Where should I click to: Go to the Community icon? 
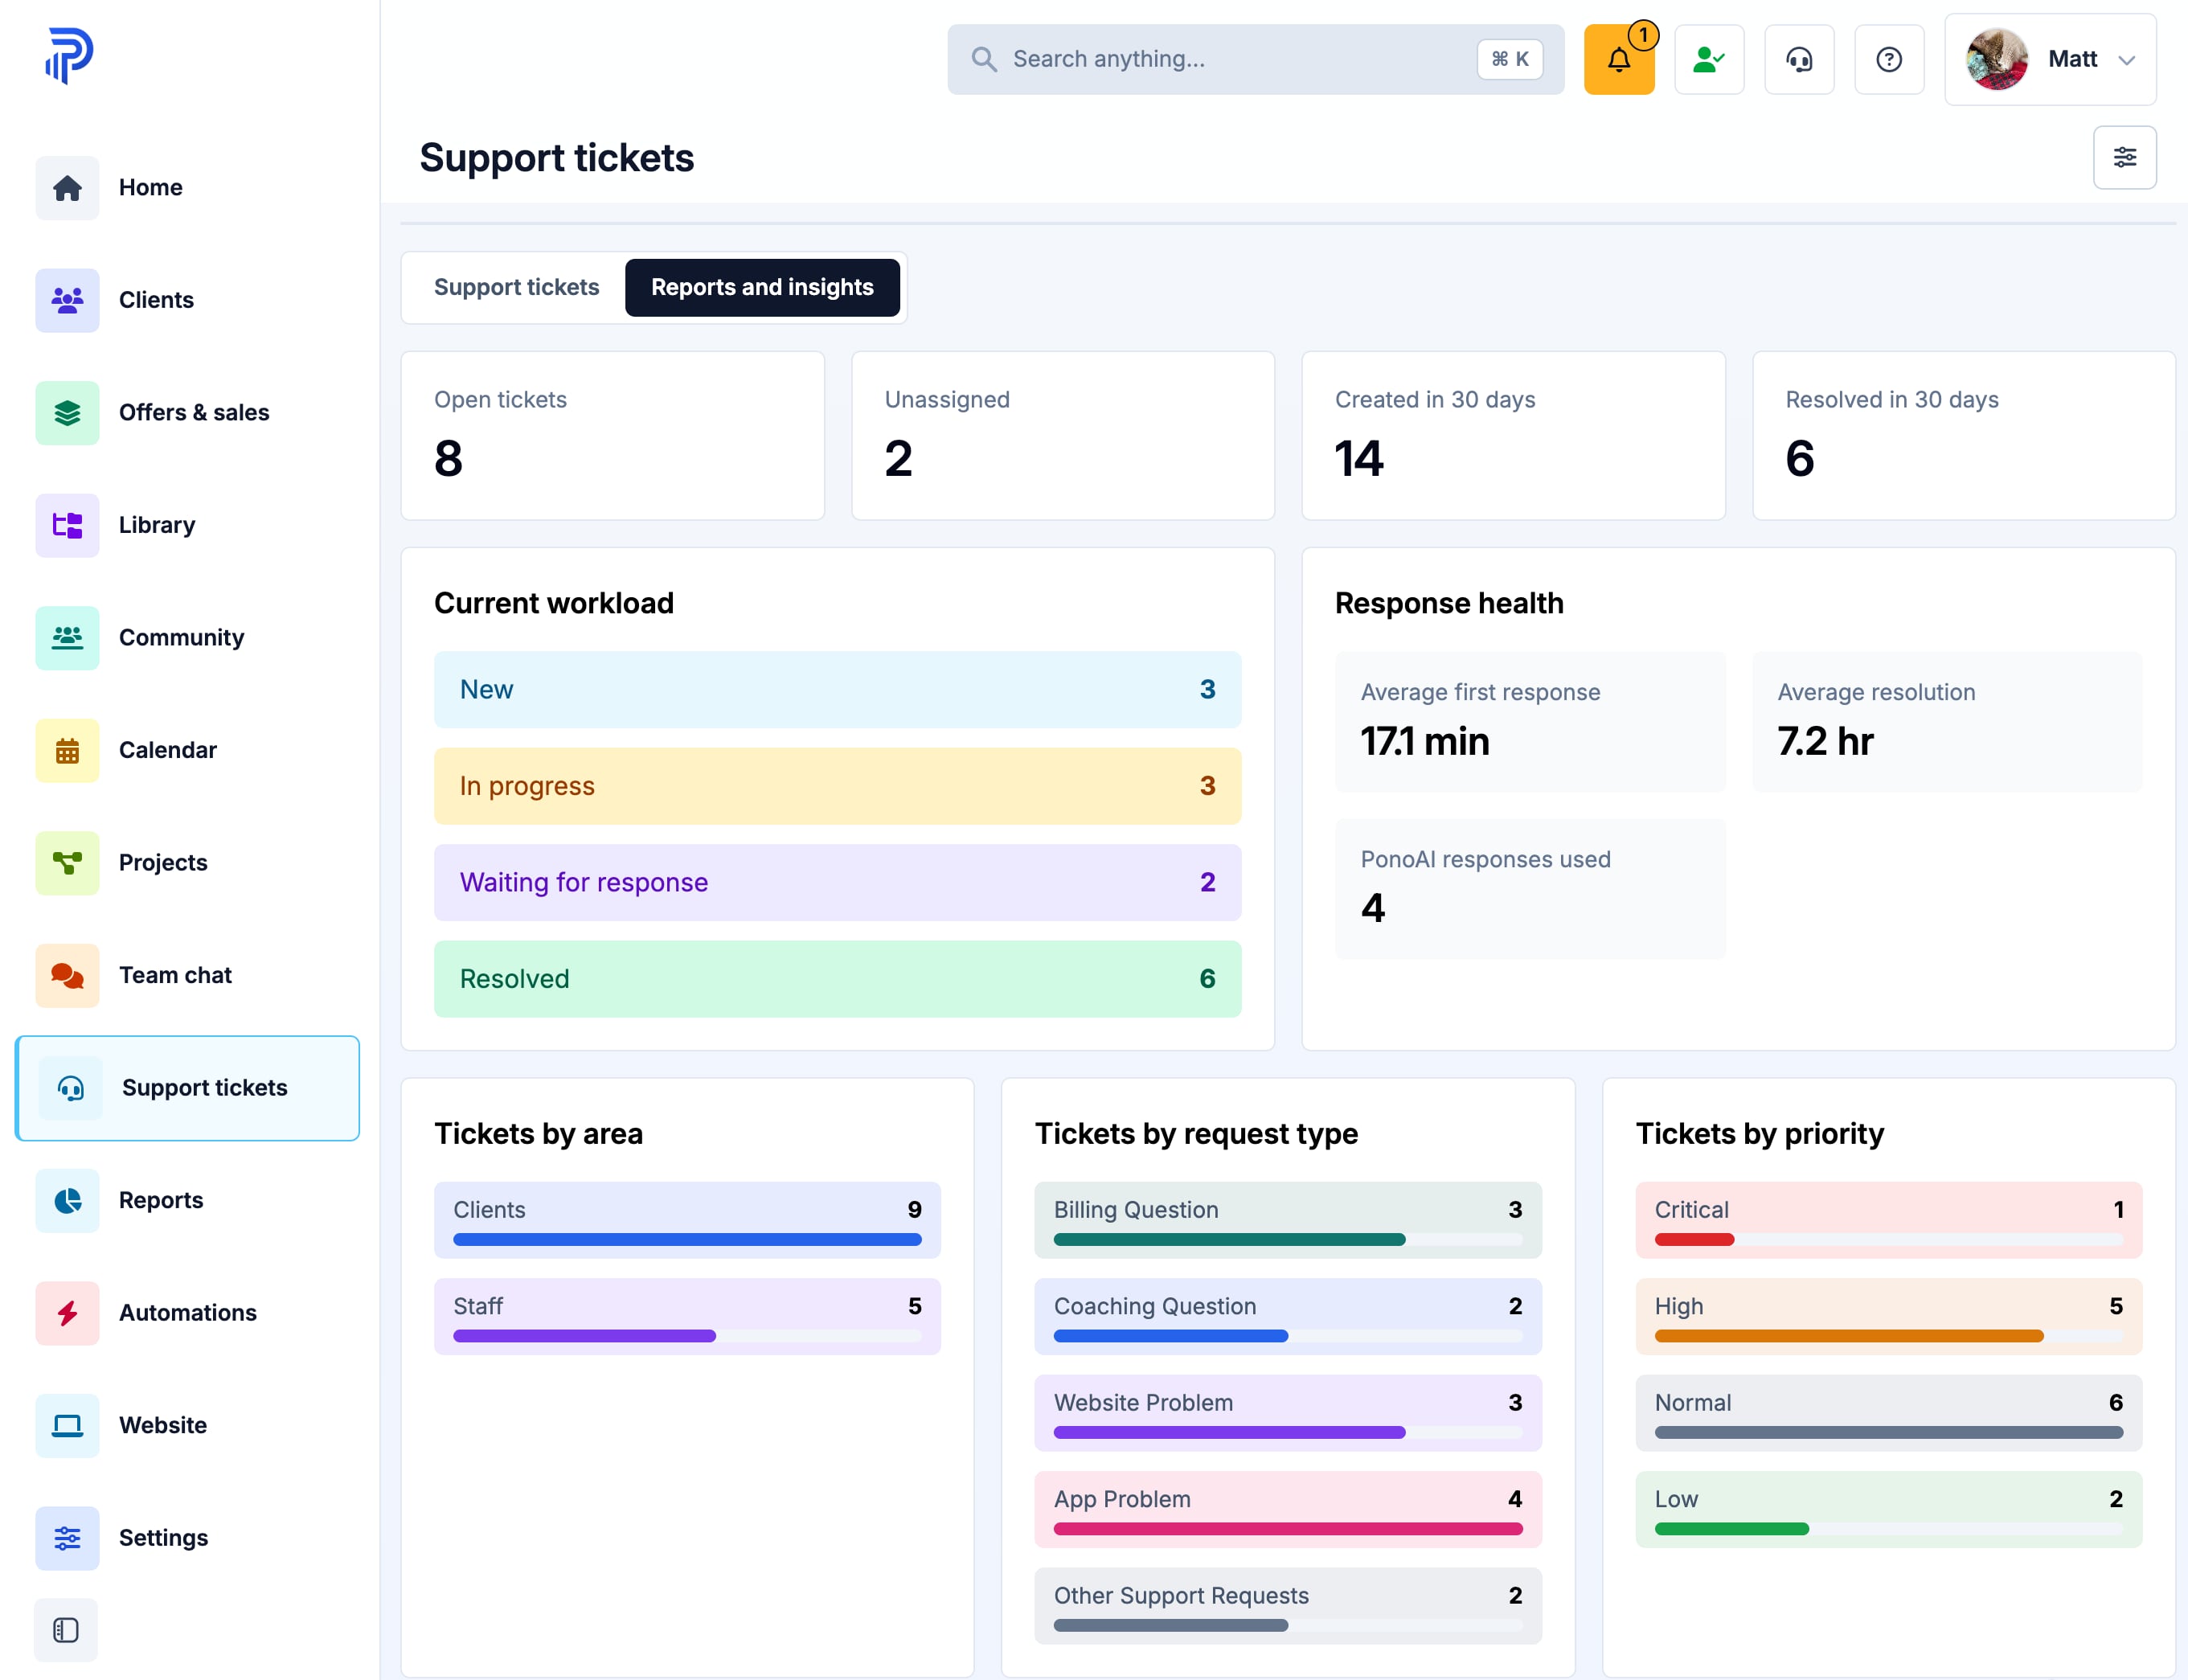pos(67,637)
